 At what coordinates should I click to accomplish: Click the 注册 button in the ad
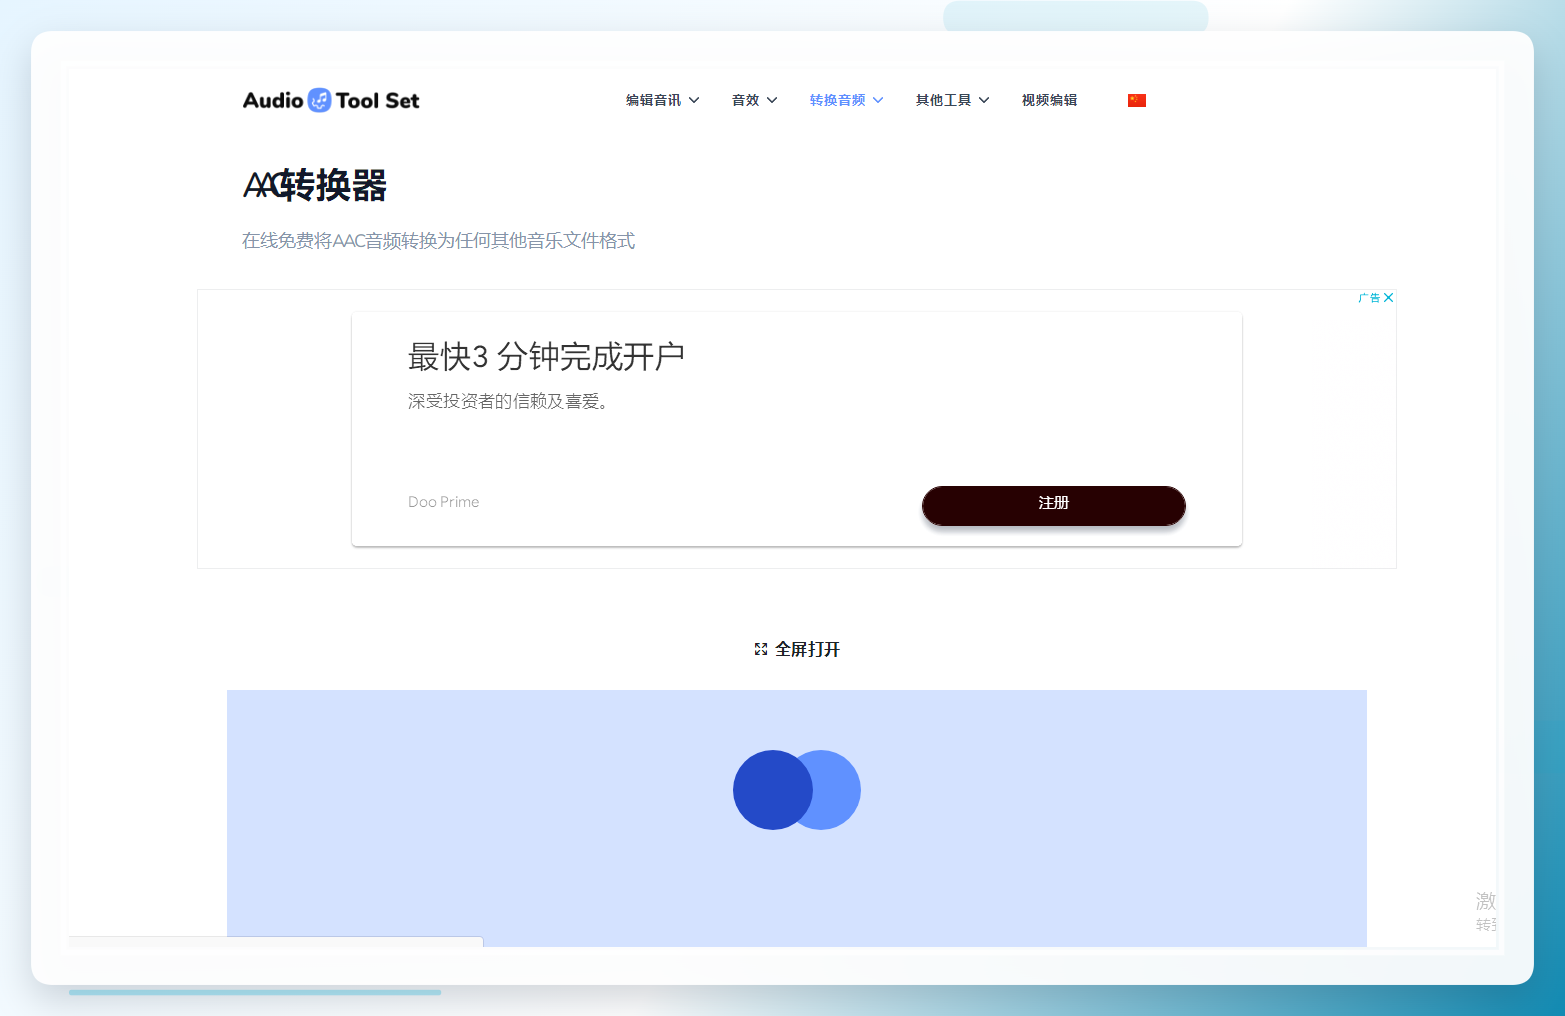point(1054,505)
